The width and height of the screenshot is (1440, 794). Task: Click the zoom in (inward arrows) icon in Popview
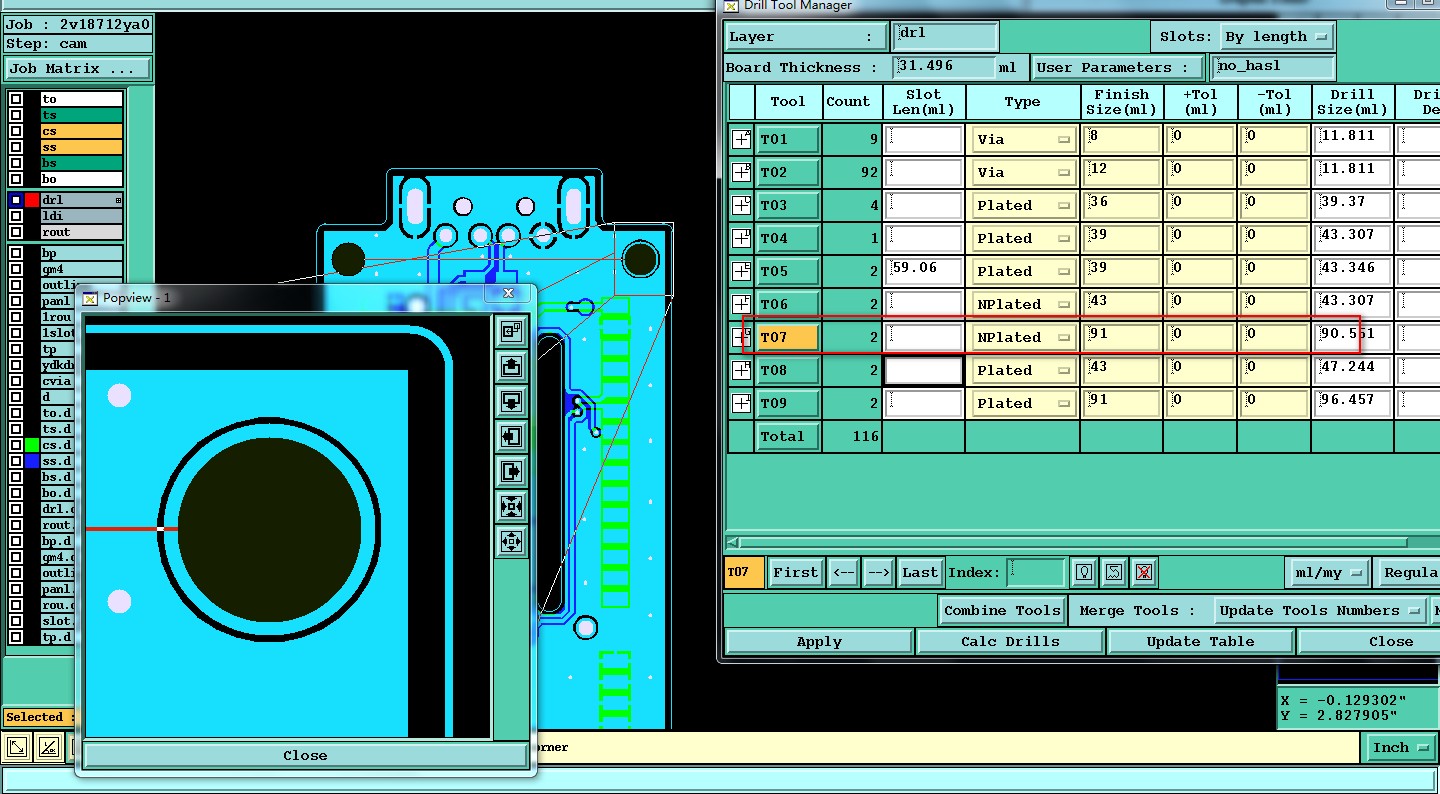511,506
